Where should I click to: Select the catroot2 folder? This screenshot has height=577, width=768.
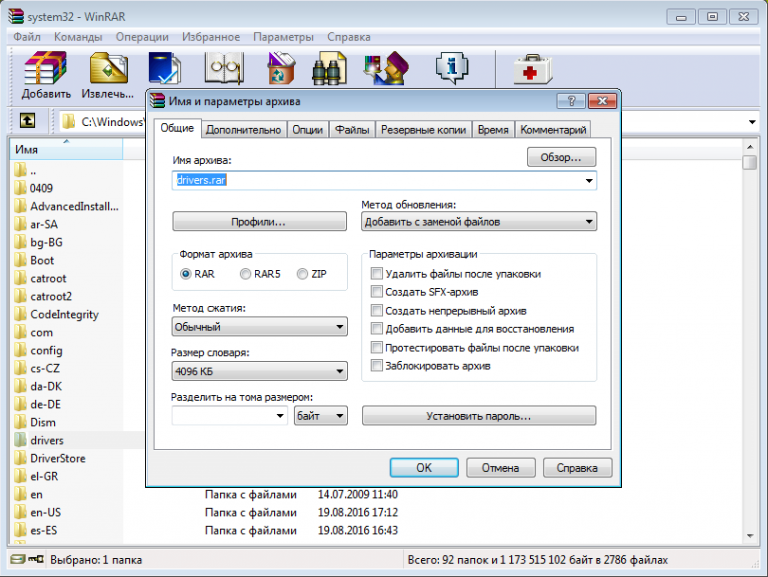point(51,296)
